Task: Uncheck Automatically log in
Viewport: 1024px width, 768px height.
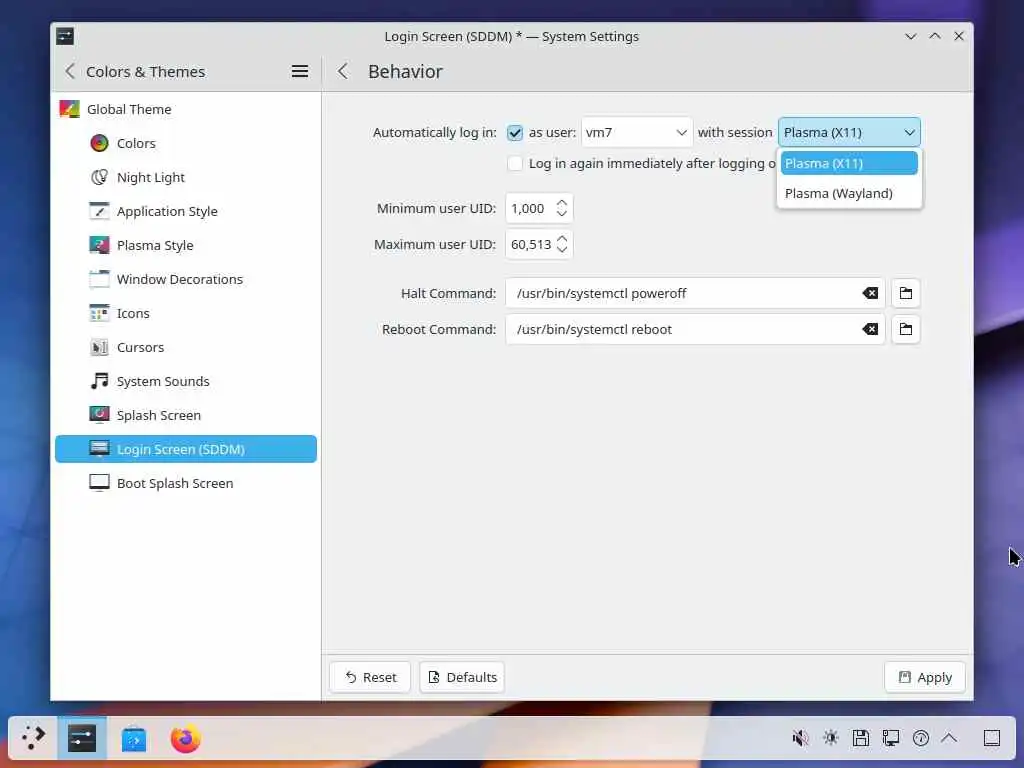Action: tap(515, 133)
